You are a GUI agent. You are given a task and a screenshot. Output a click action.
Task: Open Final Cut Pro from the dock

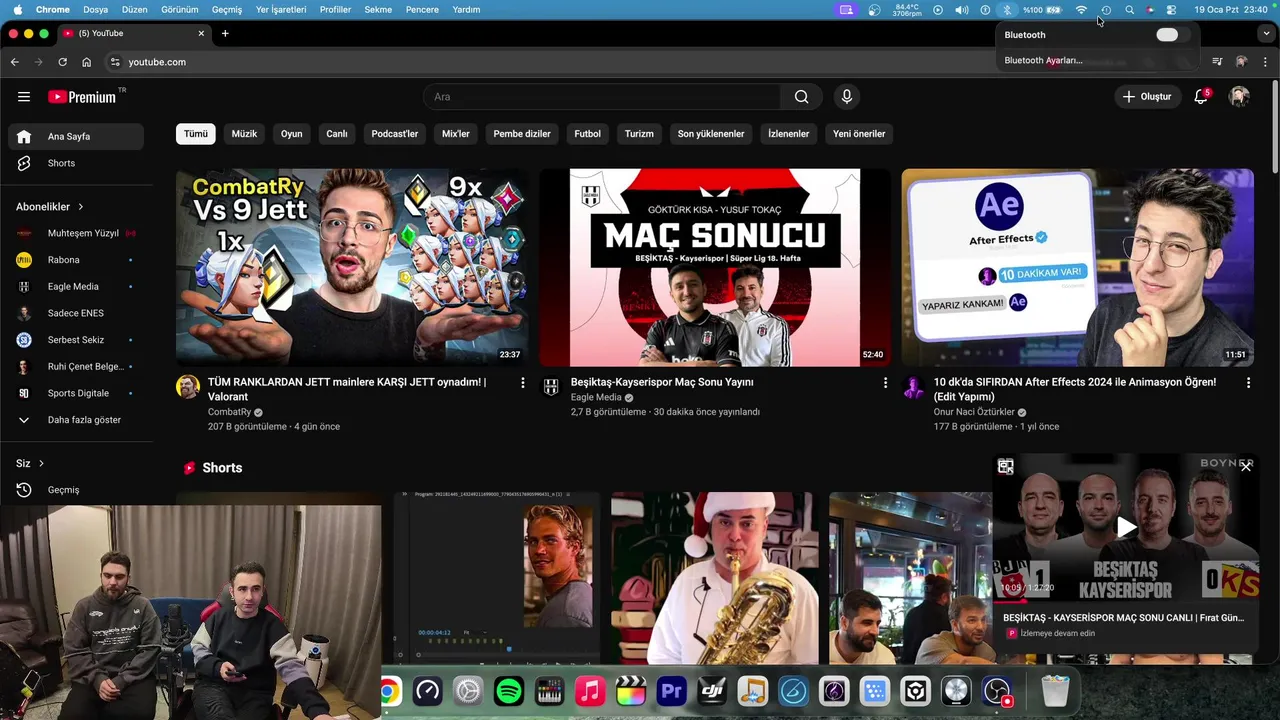click(x=630, y=691)
